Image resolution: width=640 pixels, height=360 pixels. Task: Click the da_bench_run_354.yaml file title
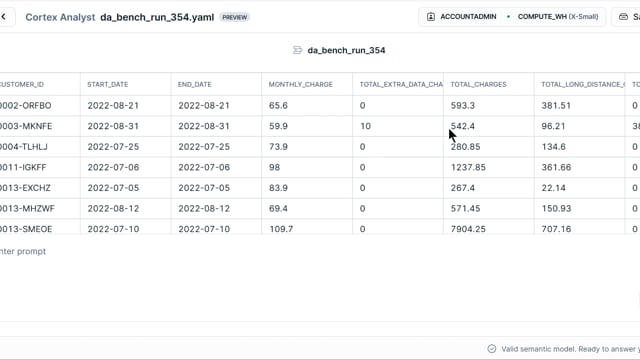pyautogui.click(x=157, y=17)
